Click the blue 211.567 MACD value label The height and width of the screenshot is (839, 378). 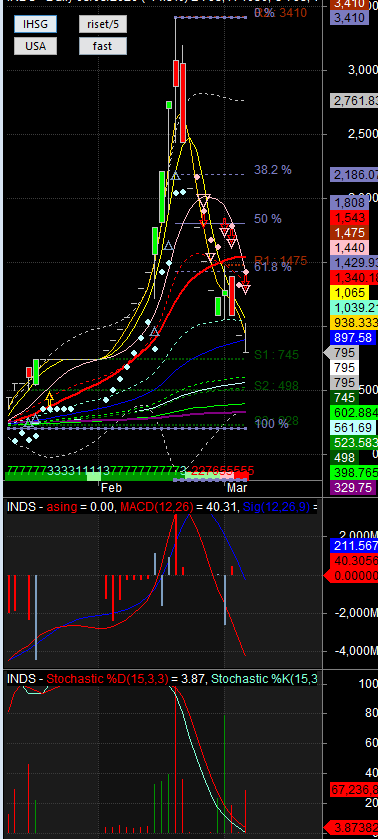click(x=354, y=546)
